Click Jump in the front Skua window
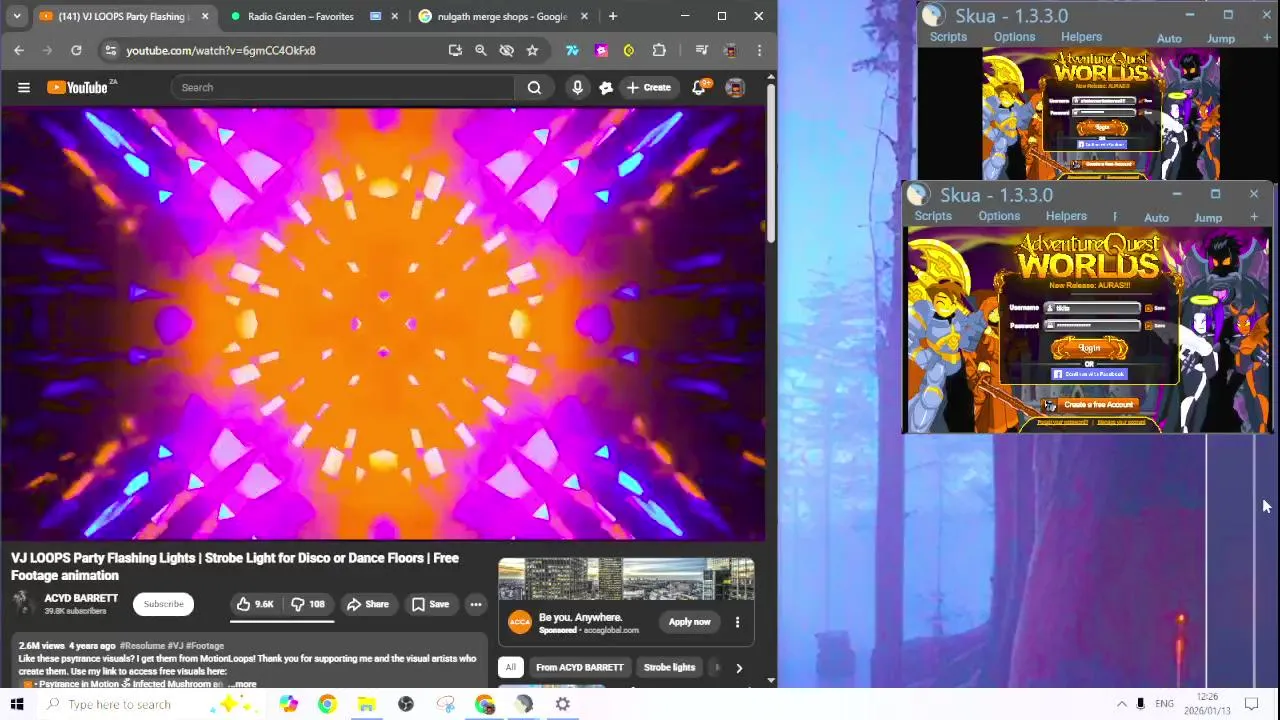 pyautogui.click(x=1208, y=218)
